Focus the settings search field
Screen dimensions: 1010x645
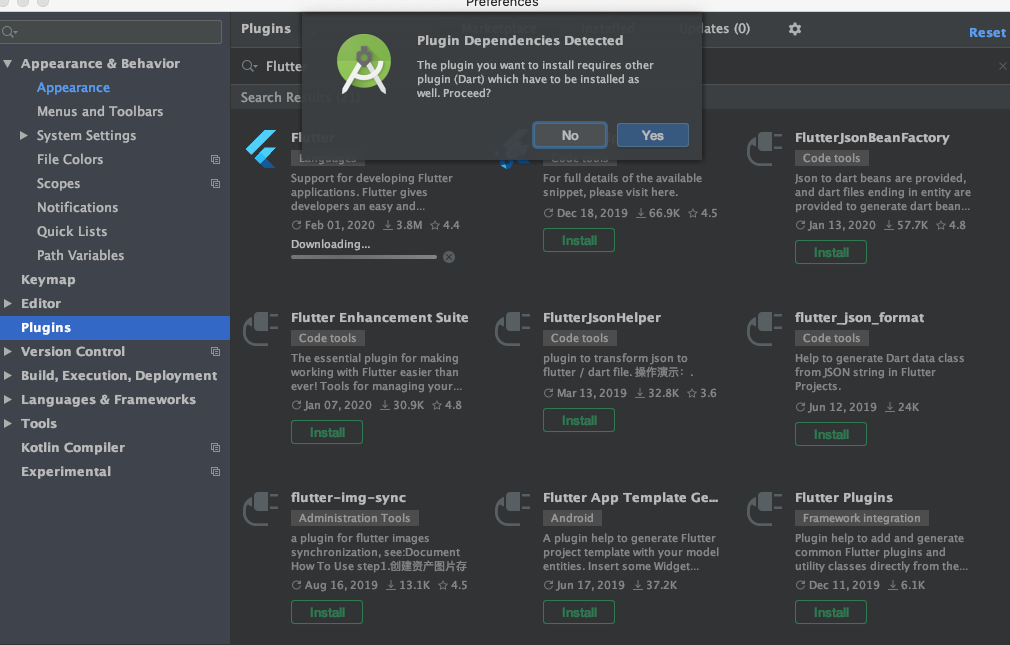pyautogui.click(x=111, y=32)
